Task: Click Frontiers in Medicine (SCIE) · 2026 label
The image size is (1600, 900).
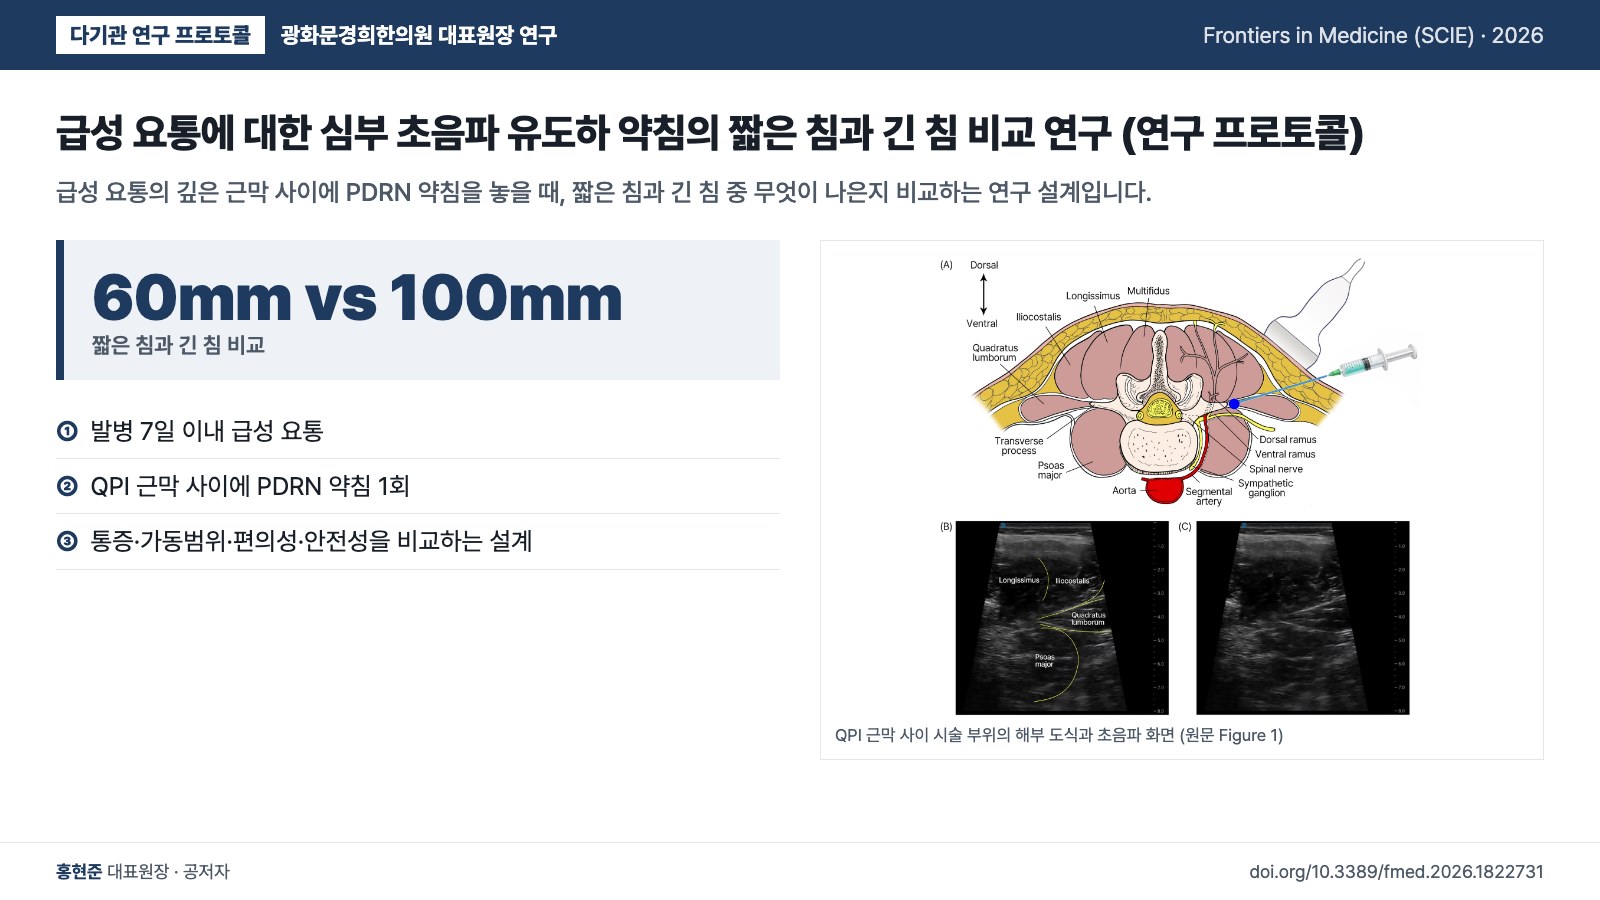Action: point(1373,35)
